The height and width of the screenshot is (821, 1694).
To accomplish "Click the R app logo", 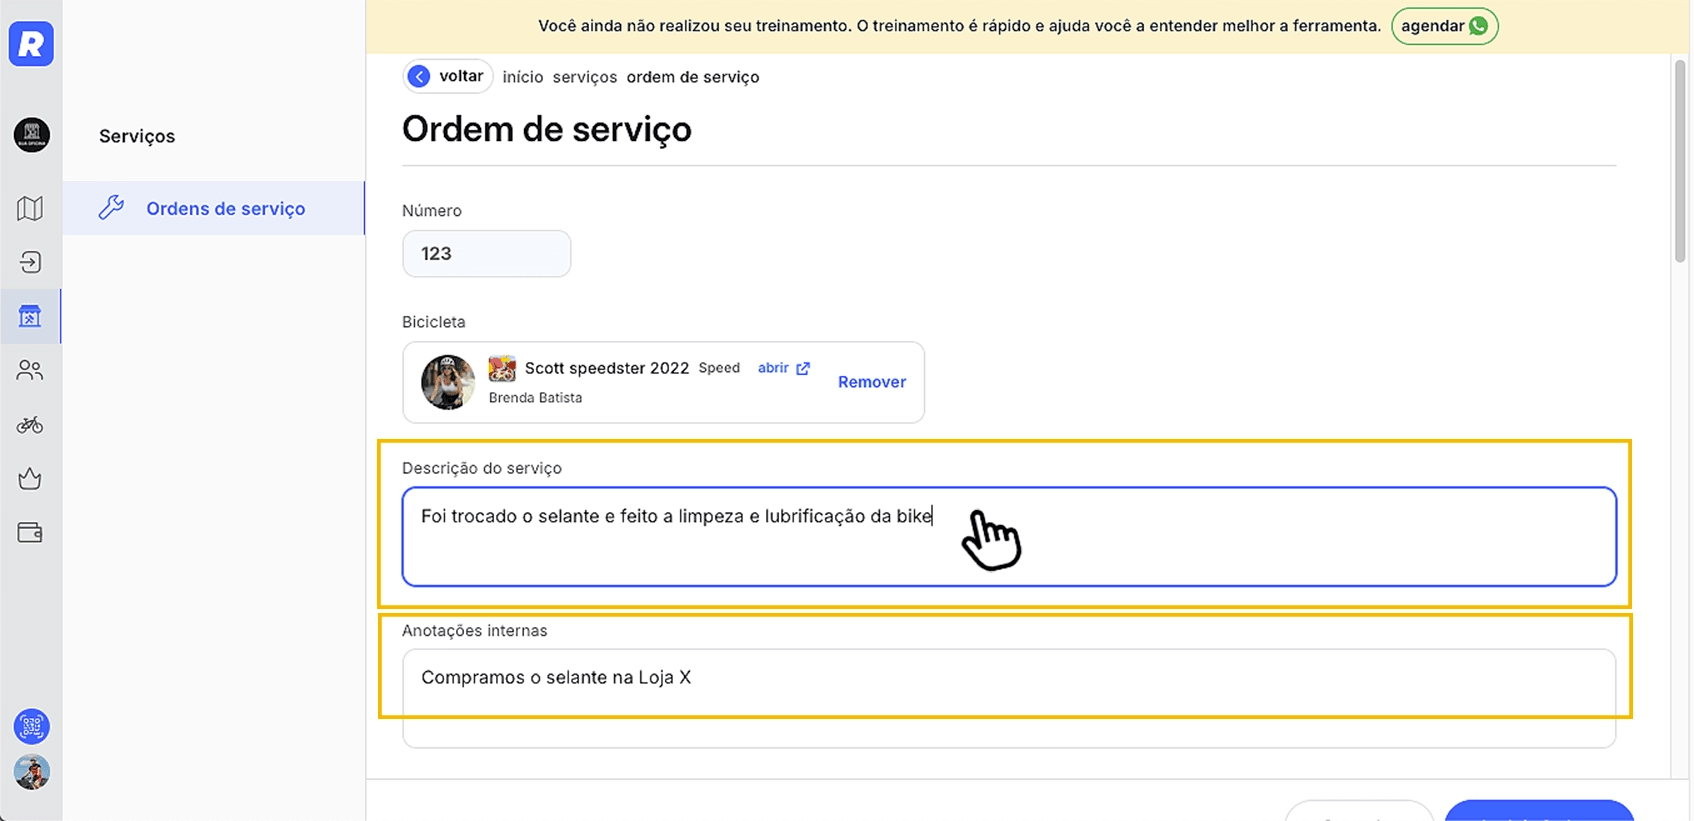I will tap(31, 44).
